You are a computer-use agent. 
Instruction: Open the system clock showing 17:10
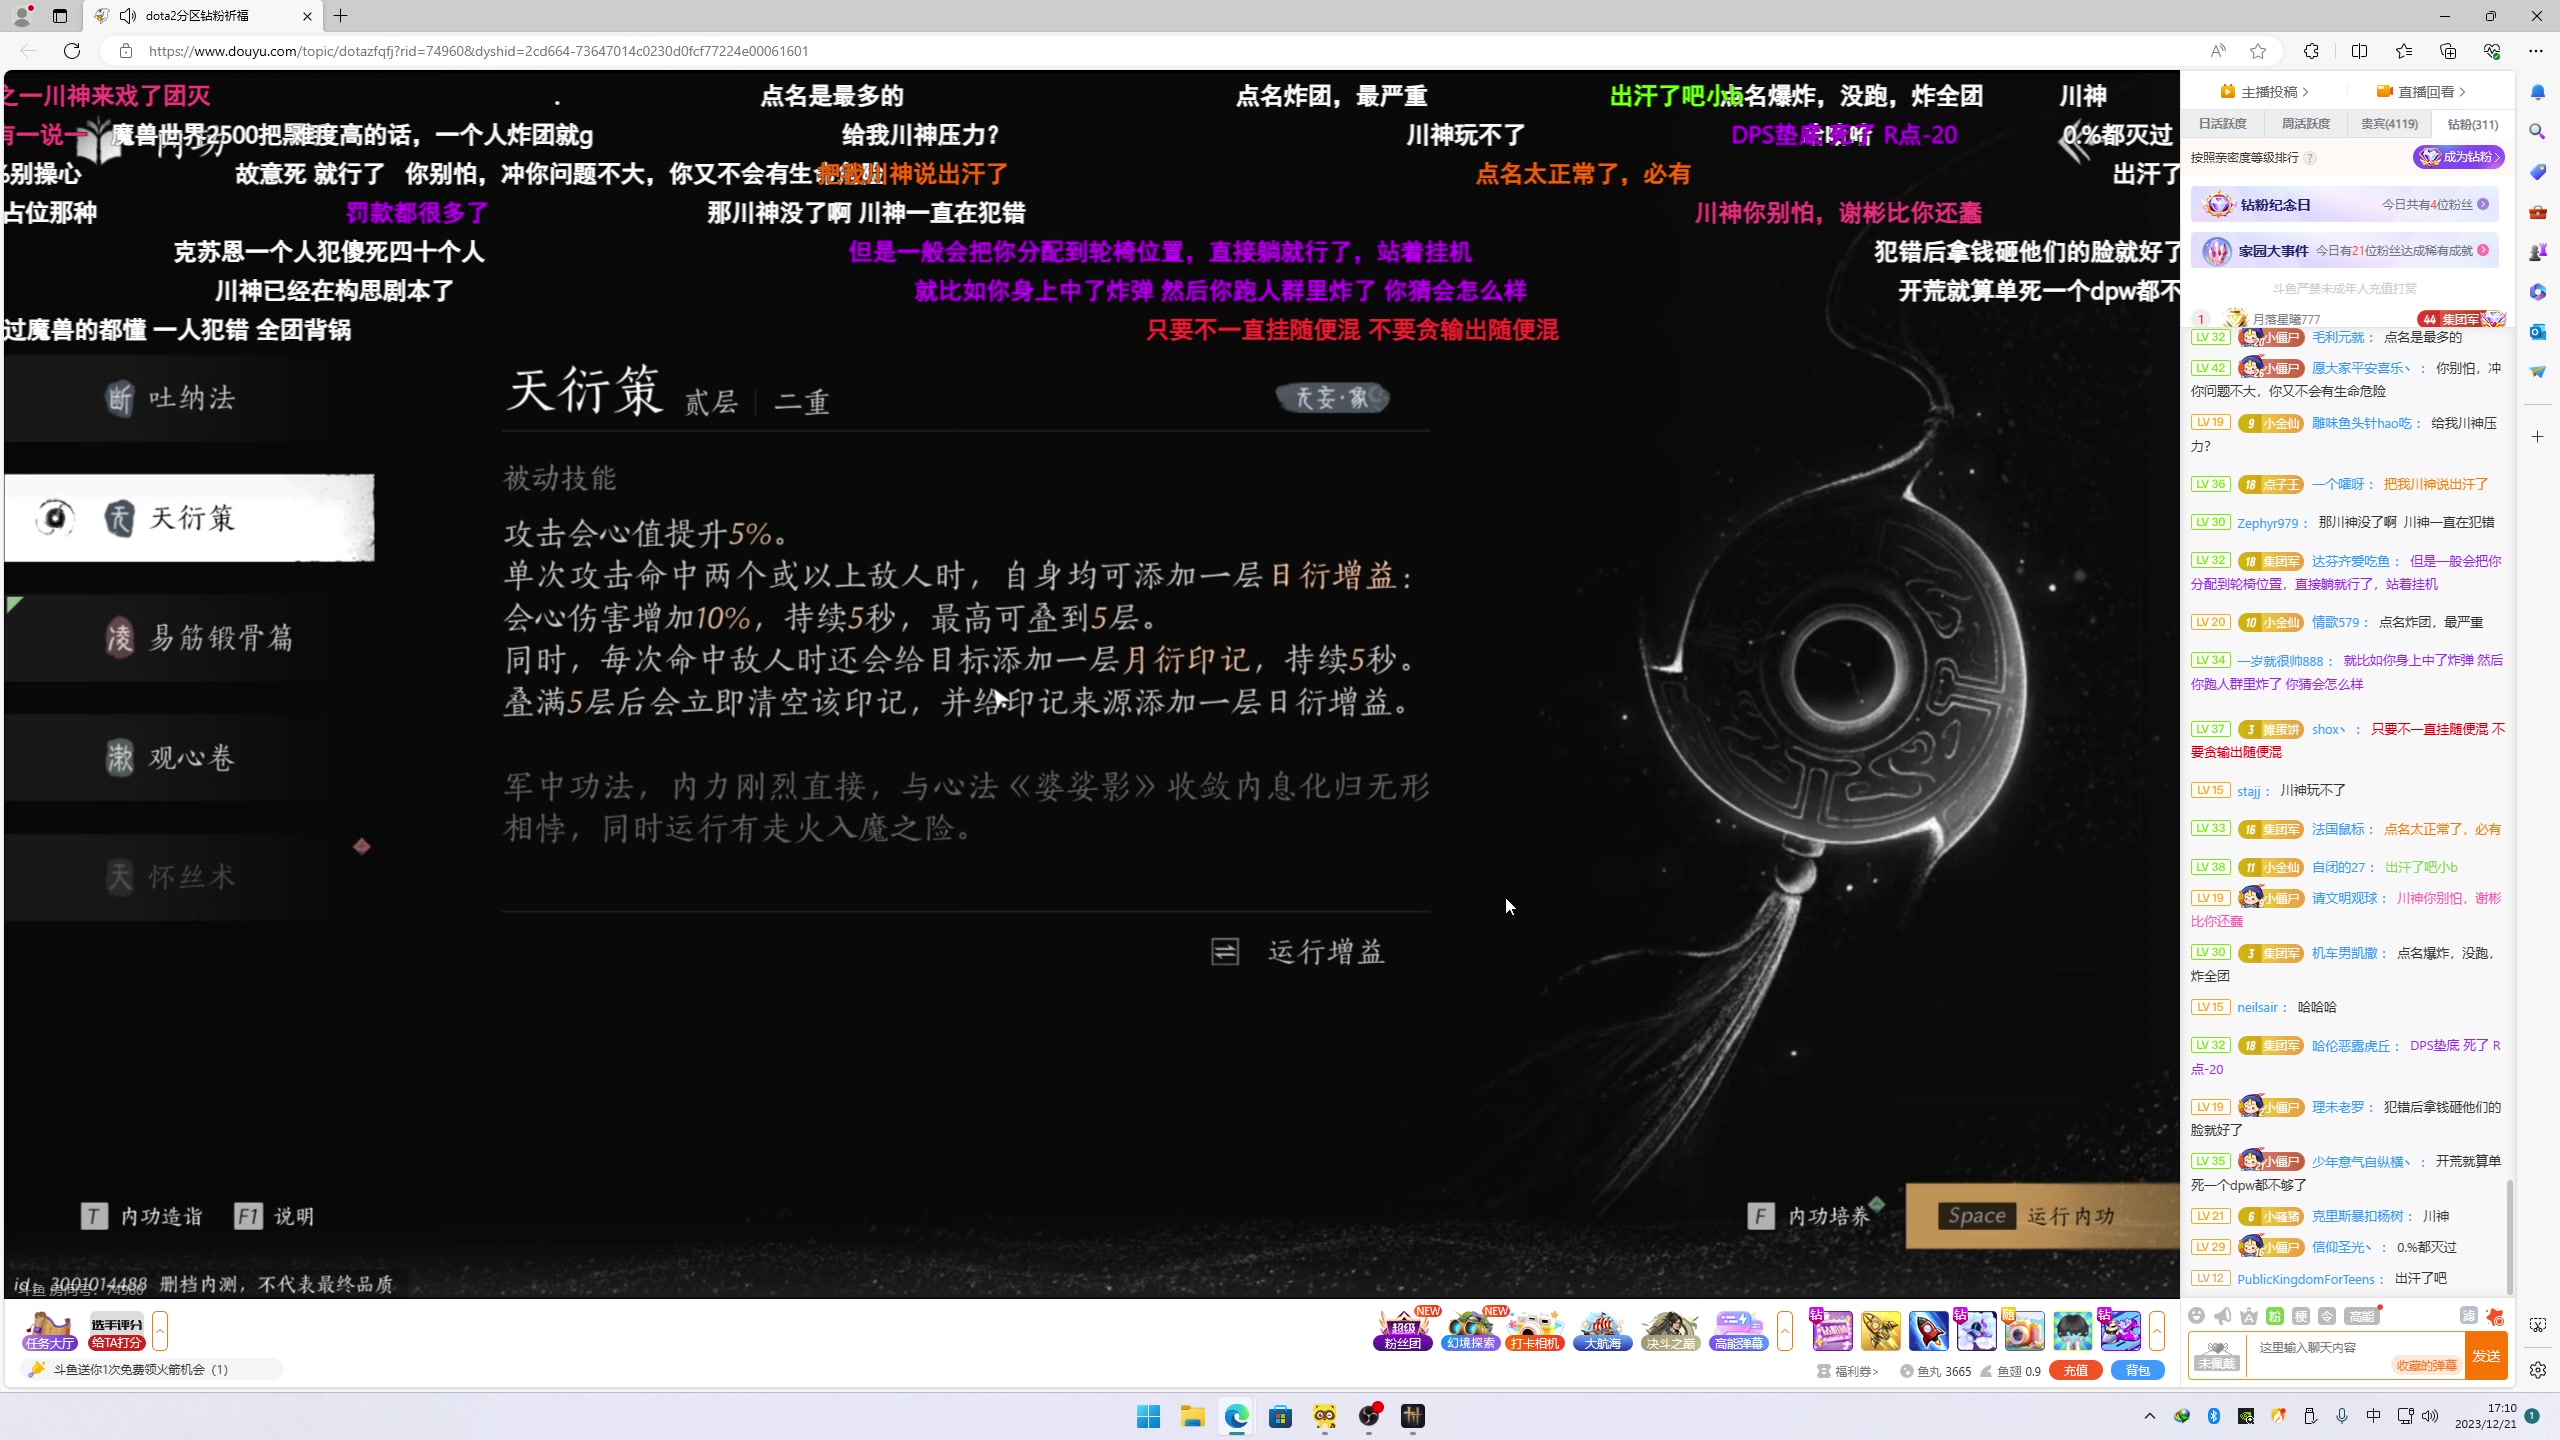(2485, 1416)
